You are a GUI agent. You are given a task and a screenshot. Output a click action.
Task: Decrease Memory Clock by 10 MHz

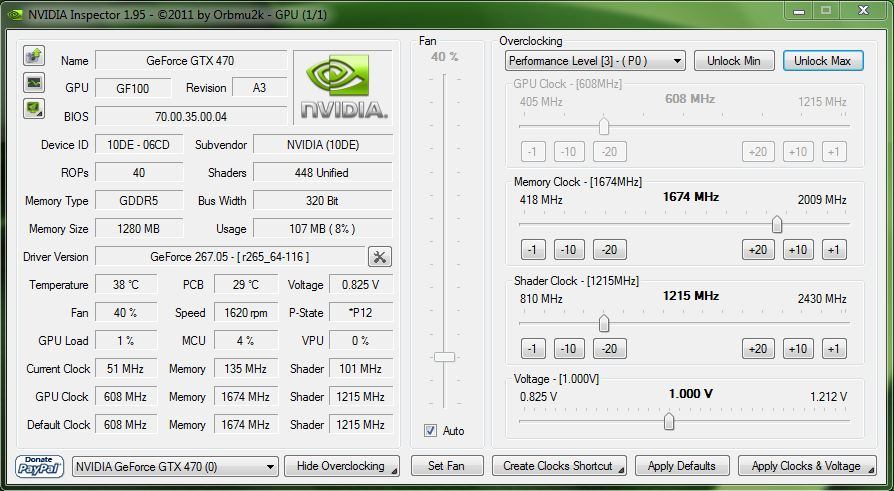click(x=569, y=250)
